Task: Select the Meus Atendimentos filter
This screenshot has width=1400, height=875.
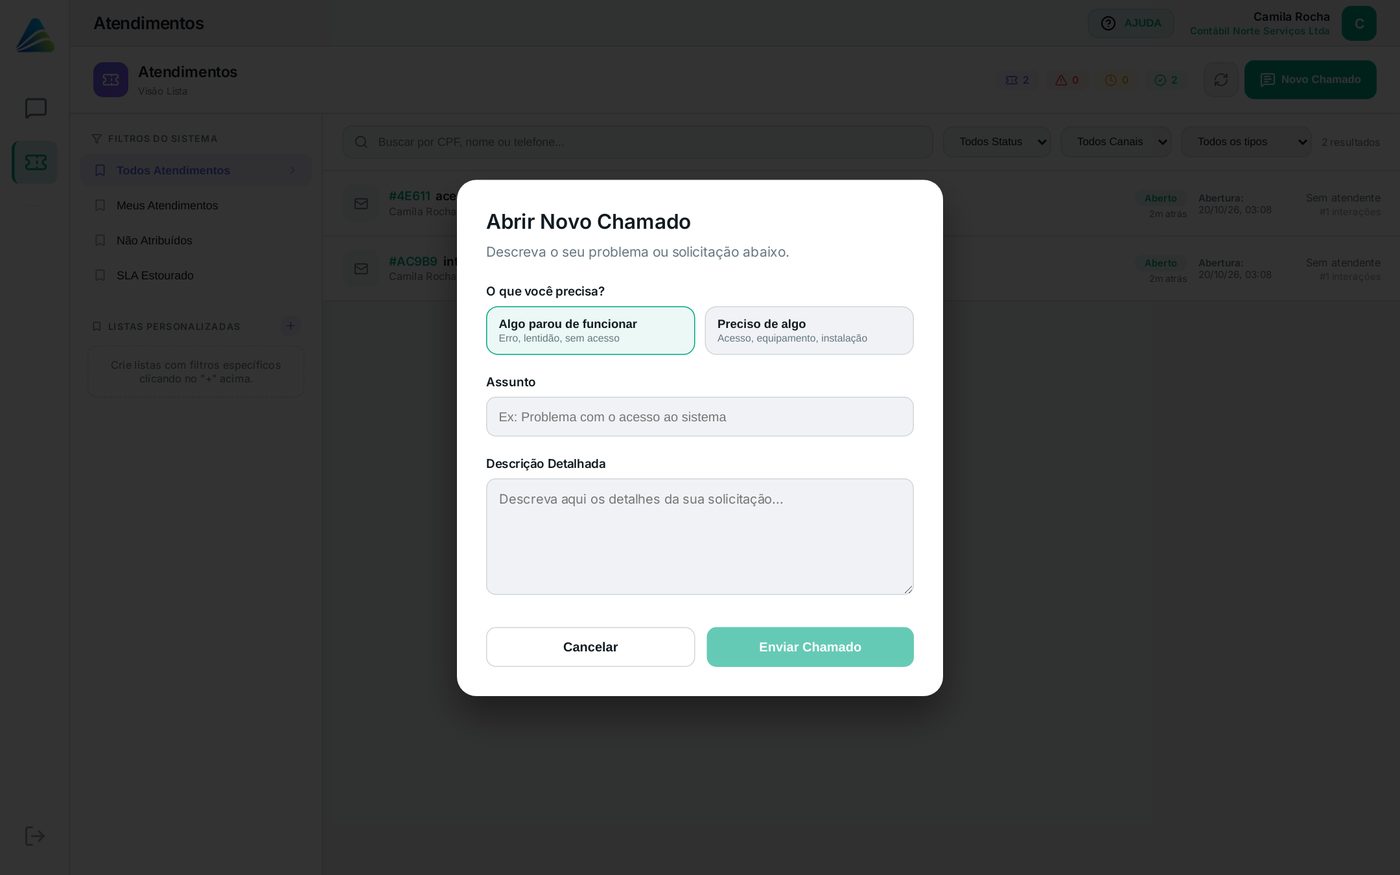Action: [196, 206]
